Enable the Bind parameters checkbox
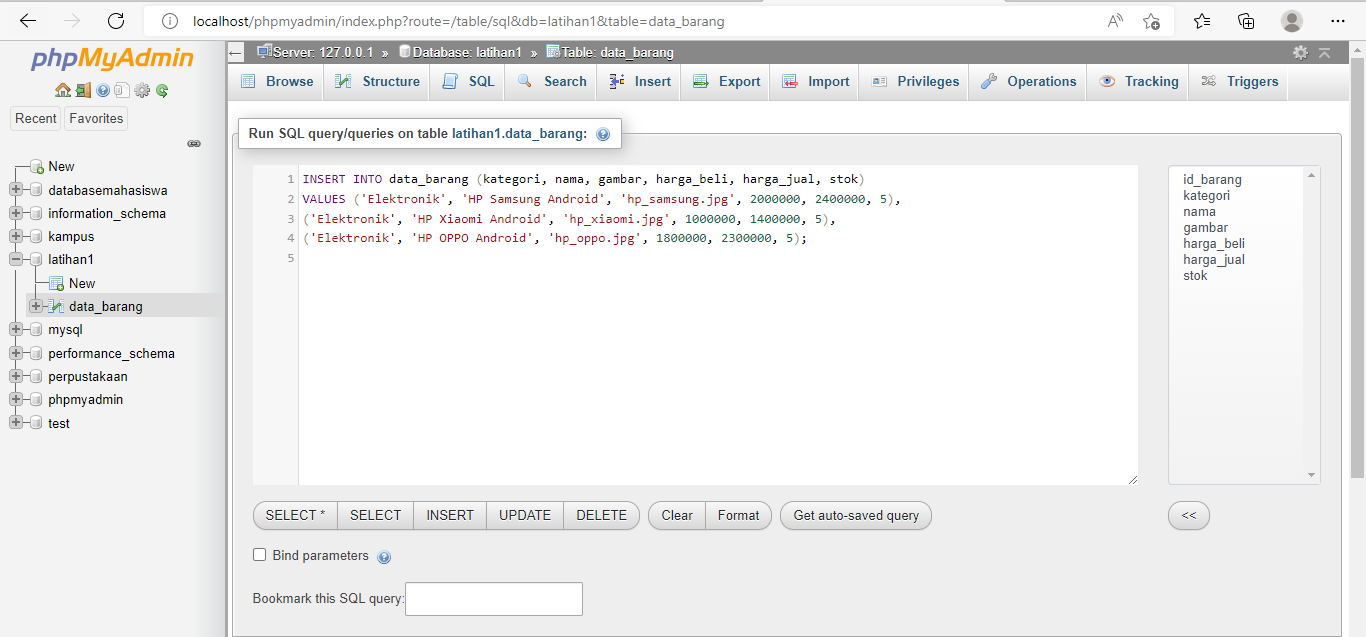 tap(259, 554)
